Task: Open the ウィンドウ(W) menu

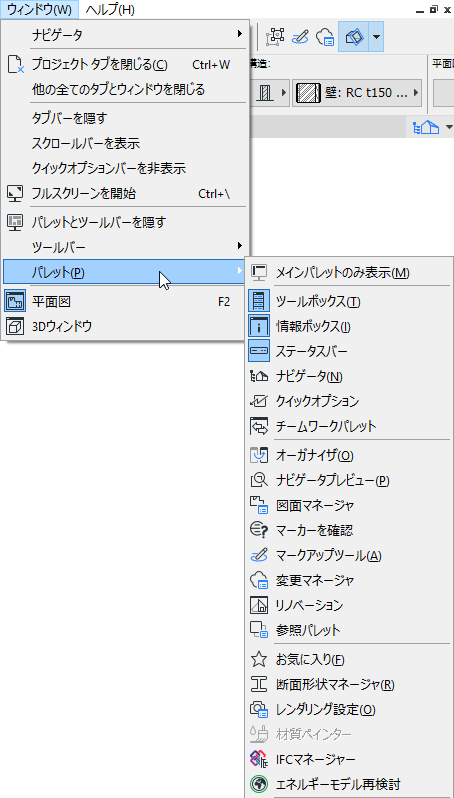Action: point(40,9)
